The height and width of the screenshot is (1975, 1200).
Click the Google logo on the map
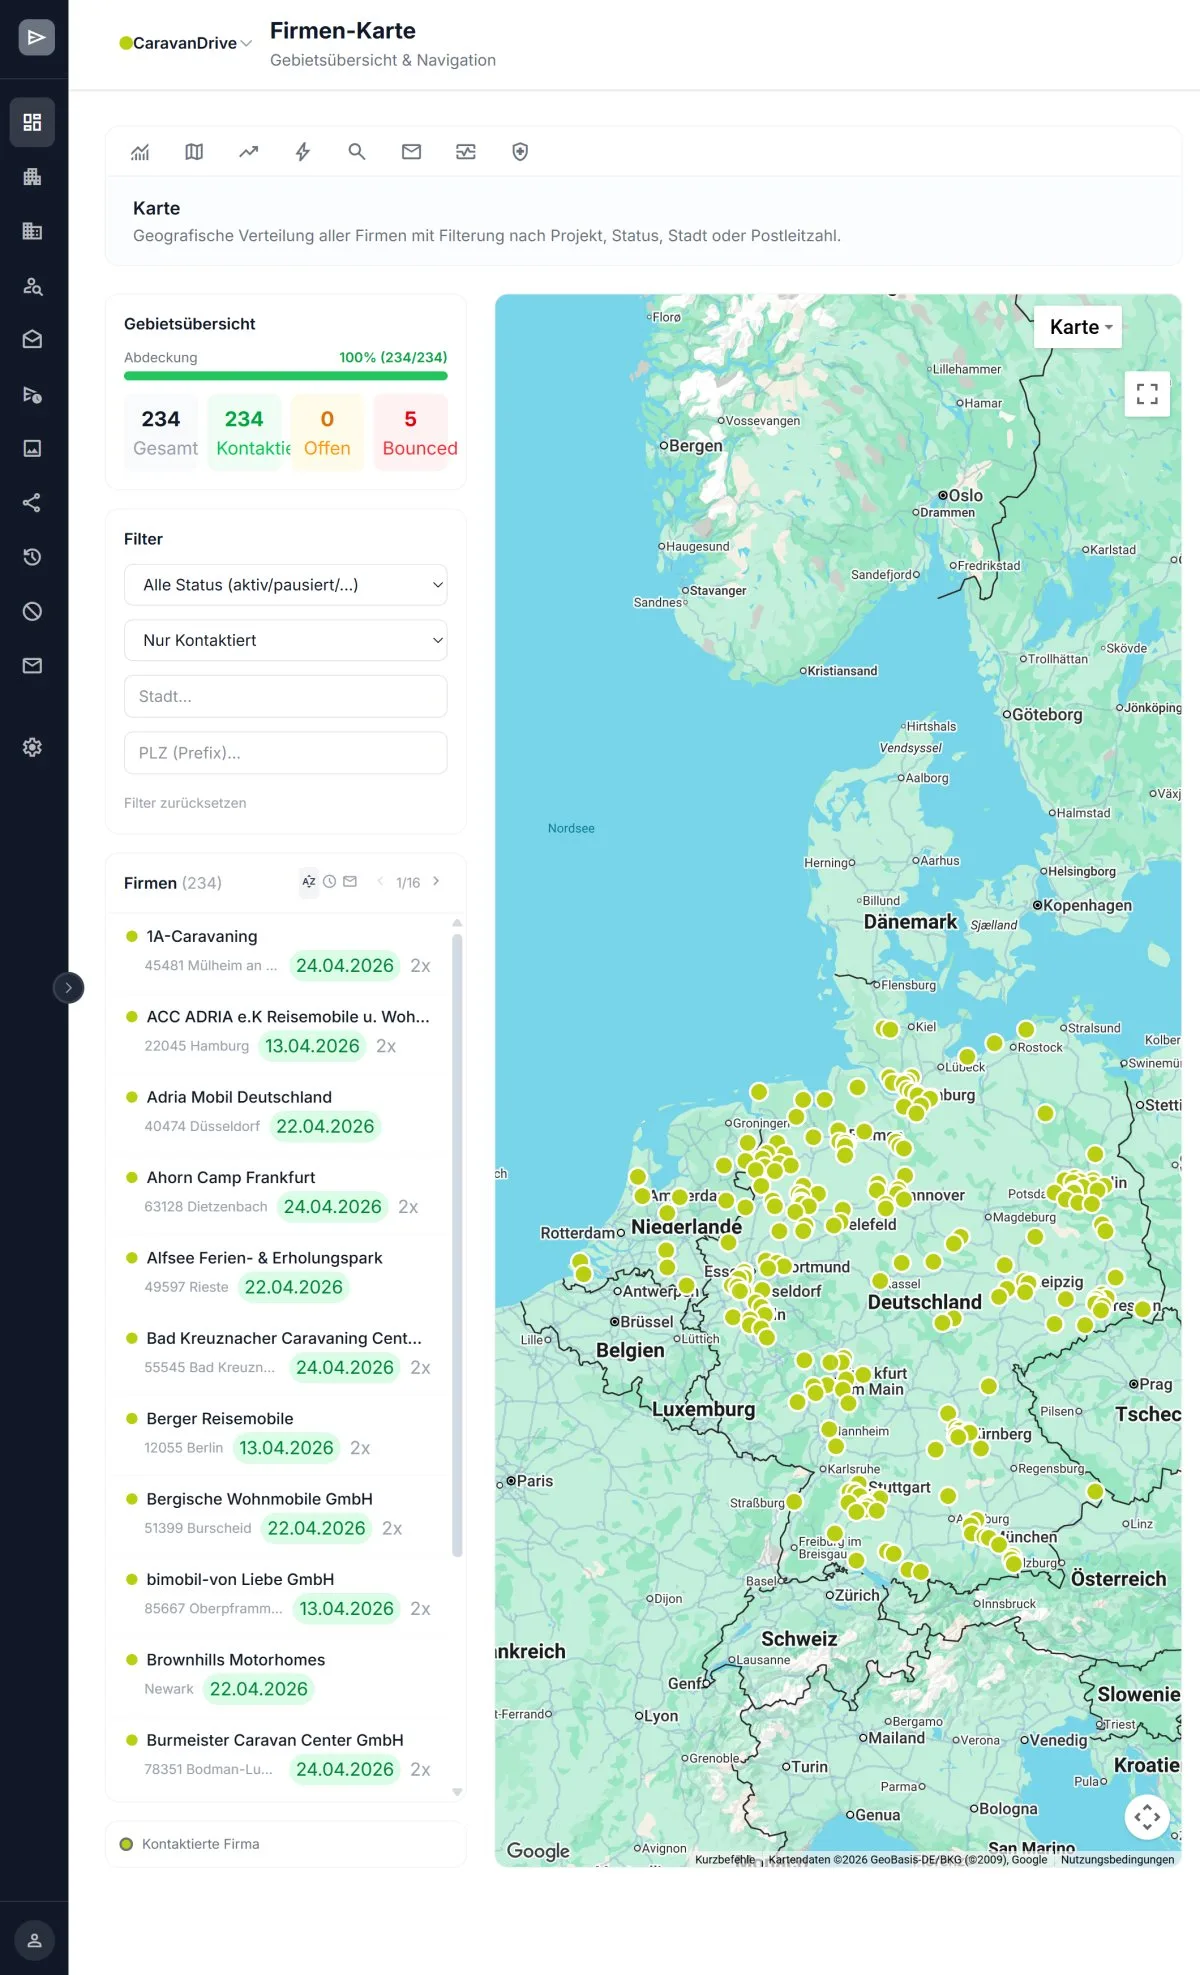538,1851
